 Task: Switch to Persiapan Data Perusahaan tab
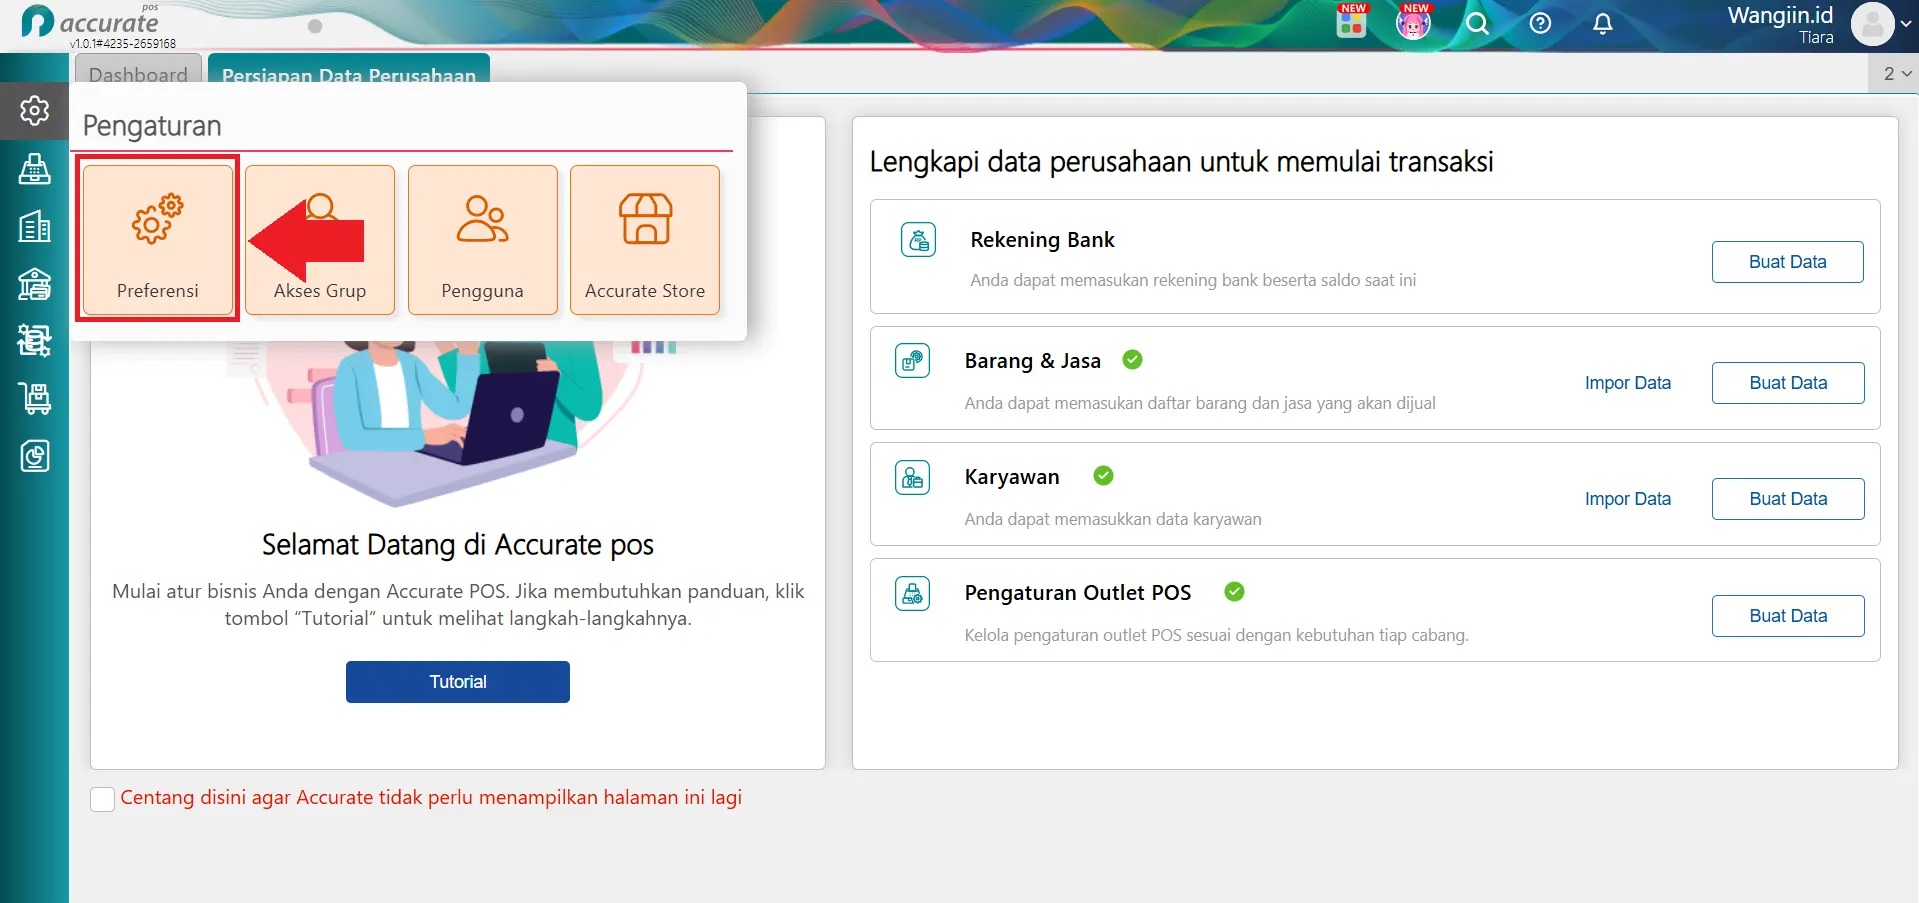click(x=349, y=72)
